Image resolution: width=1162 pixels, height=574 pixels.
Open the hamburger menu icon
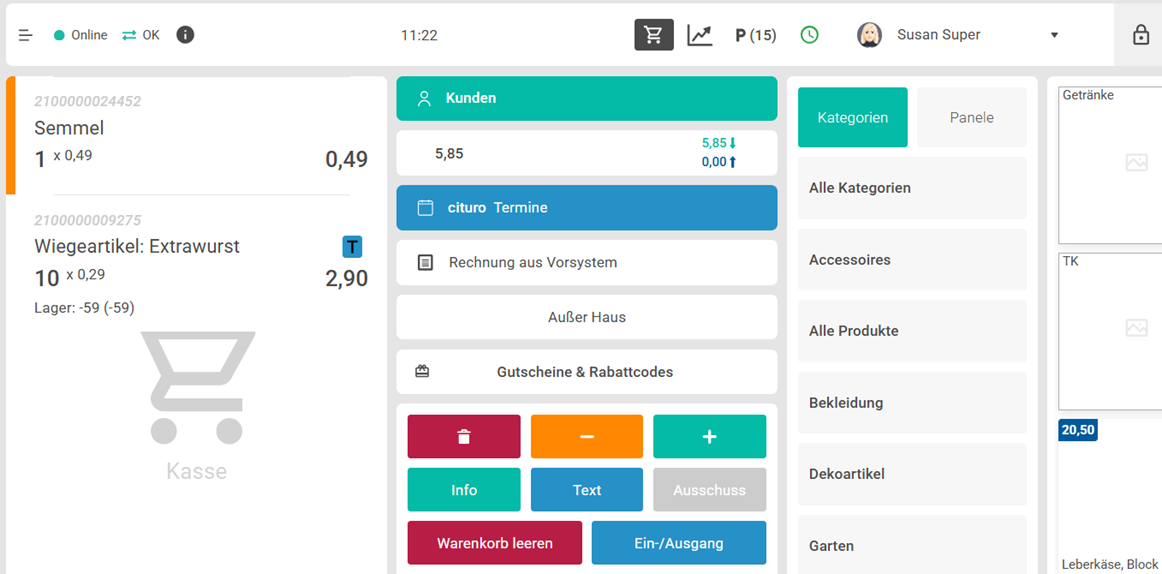coord(26,35)
